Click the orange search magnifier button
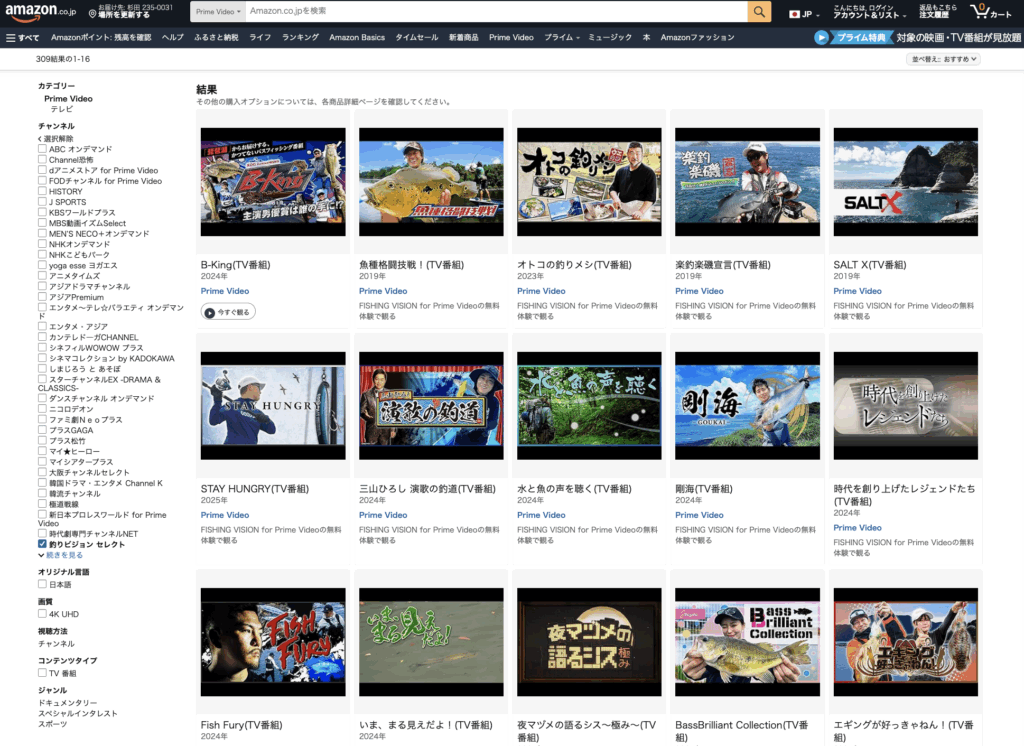The height and width of the screenshot is (746, 1024). [x=760, y=11]
